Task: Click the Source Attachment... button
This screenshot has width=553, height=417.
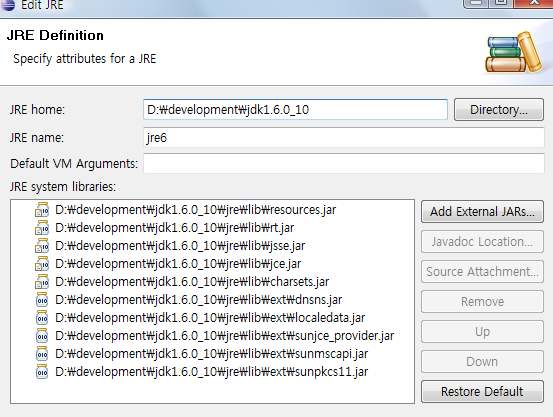Action: 482,272
